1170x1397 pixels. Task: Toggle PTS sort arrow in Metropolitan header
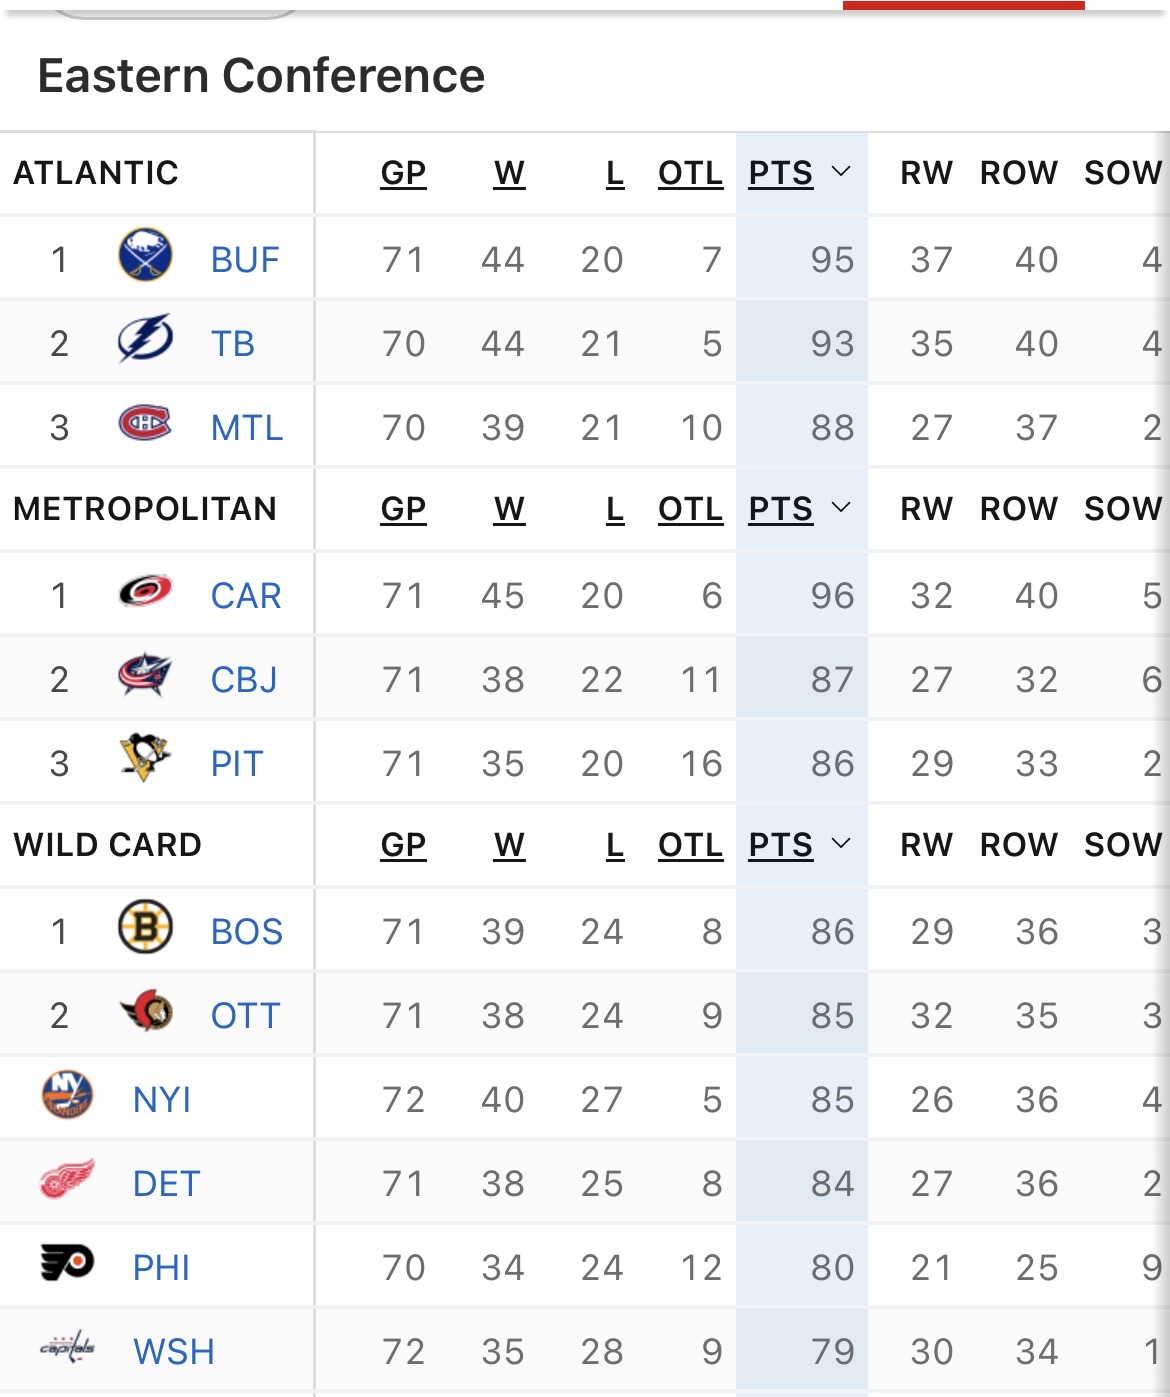coord(841,508)
